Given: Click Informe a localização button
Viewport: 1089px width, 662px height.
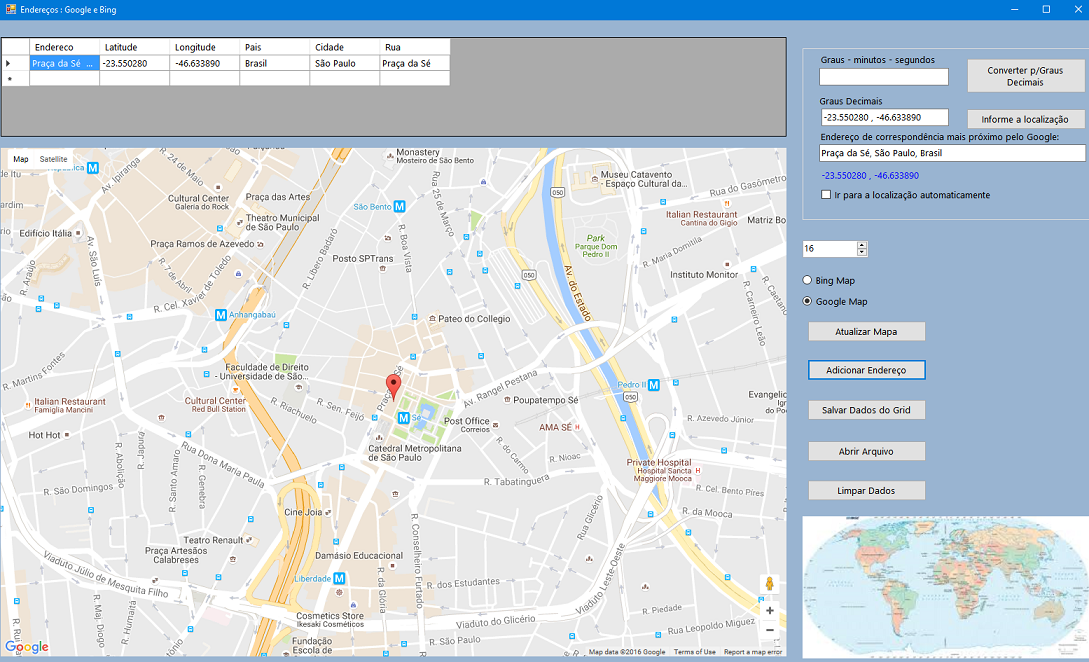Looking at the screenshot, I should 1025,119.
